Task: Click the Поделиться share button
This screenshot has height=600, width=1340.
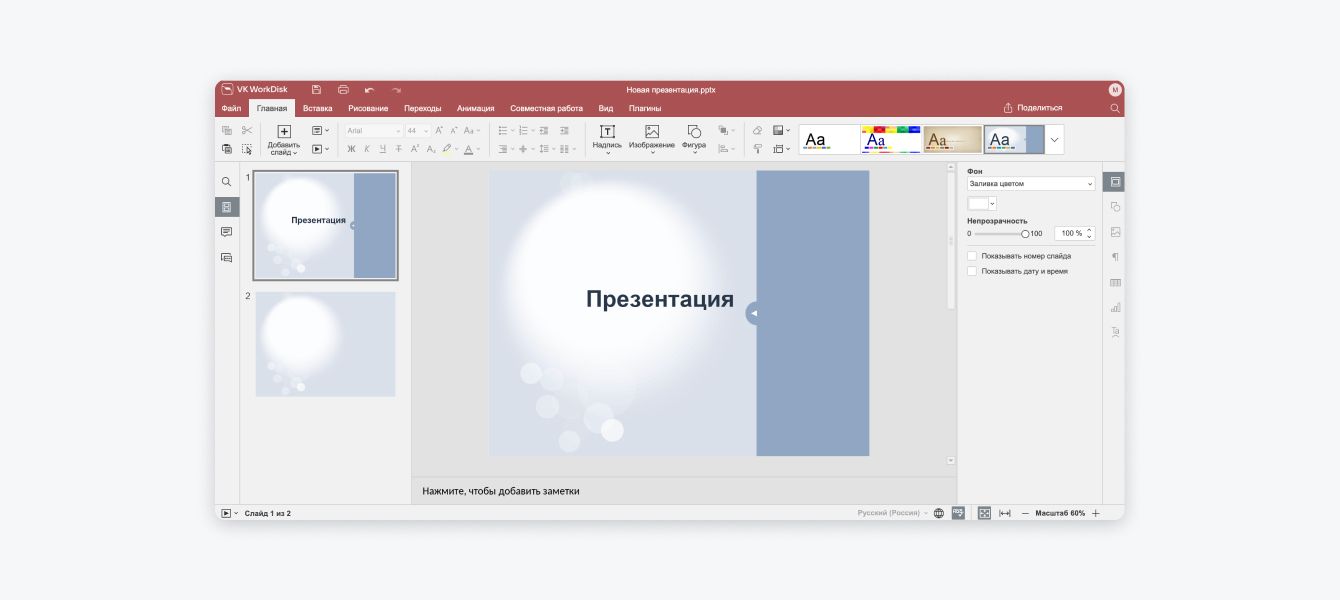Action: 1033,108
